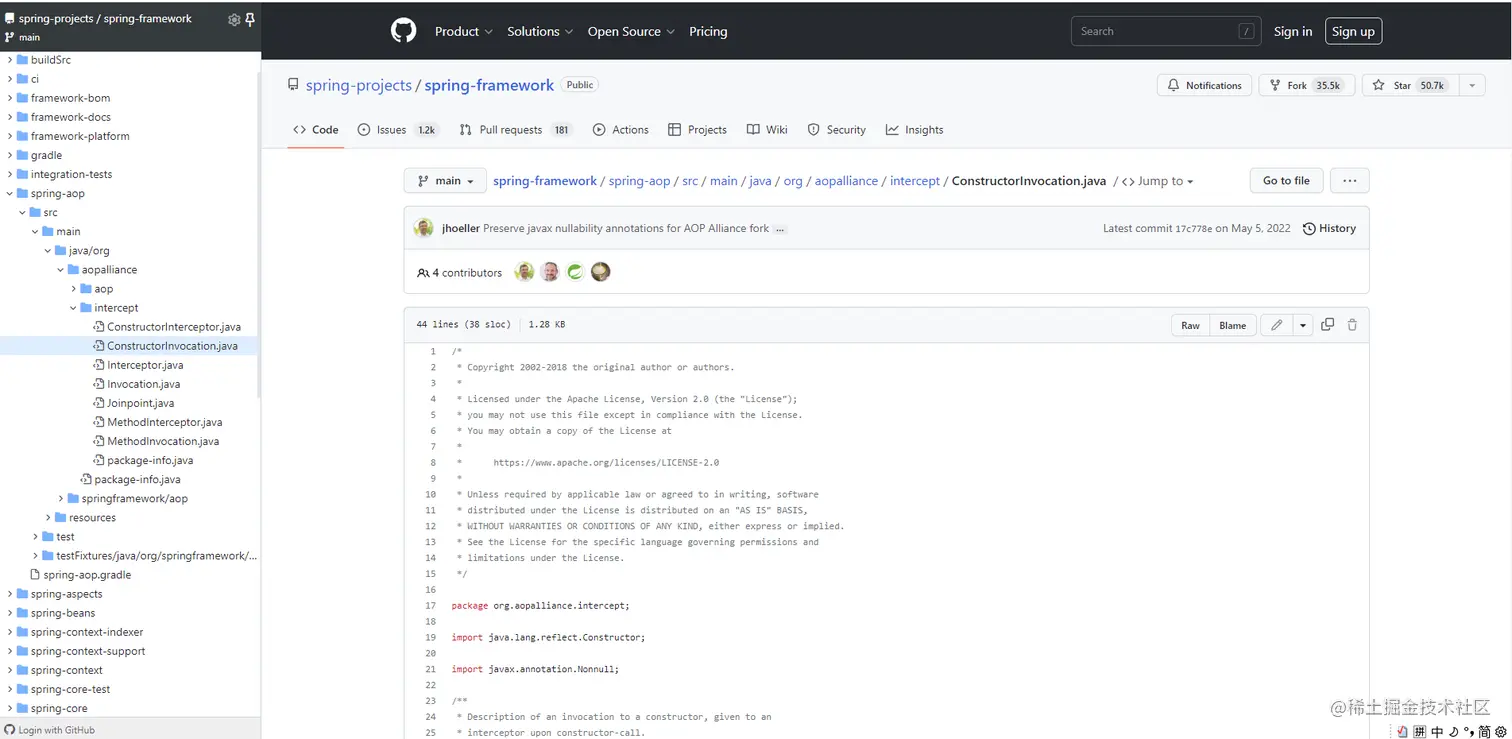The width and height of the screenshot is (1512, 739).
Task: Click the second contributor avatar
Action: [550, 272]
